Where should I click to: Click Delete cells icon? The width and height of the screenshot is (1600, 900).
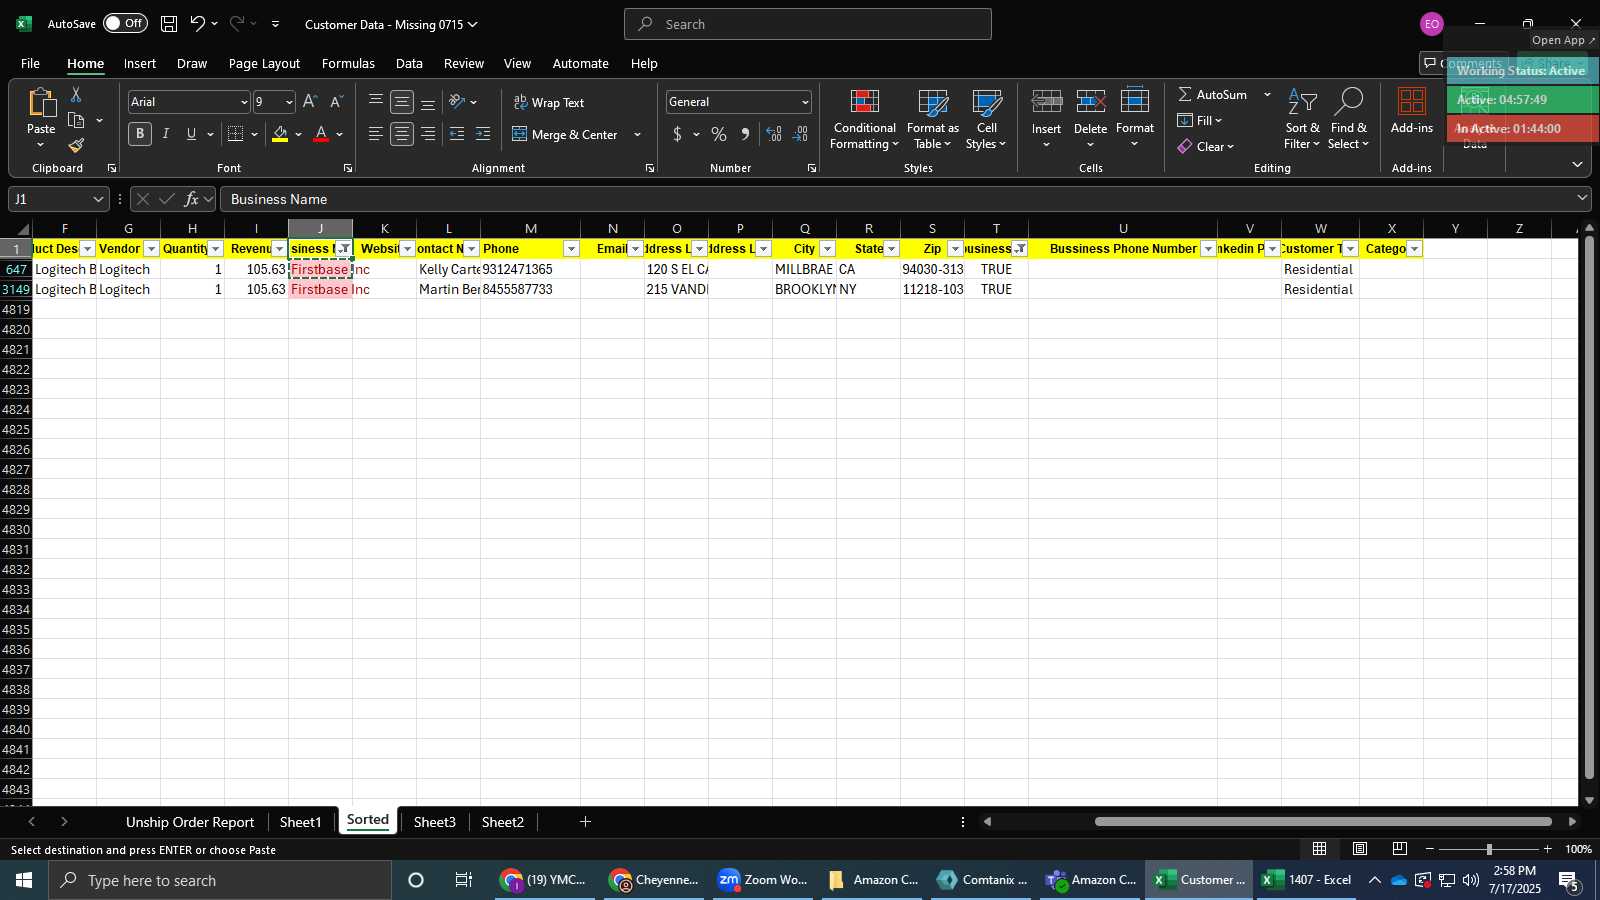click(x=1090, y=102)
